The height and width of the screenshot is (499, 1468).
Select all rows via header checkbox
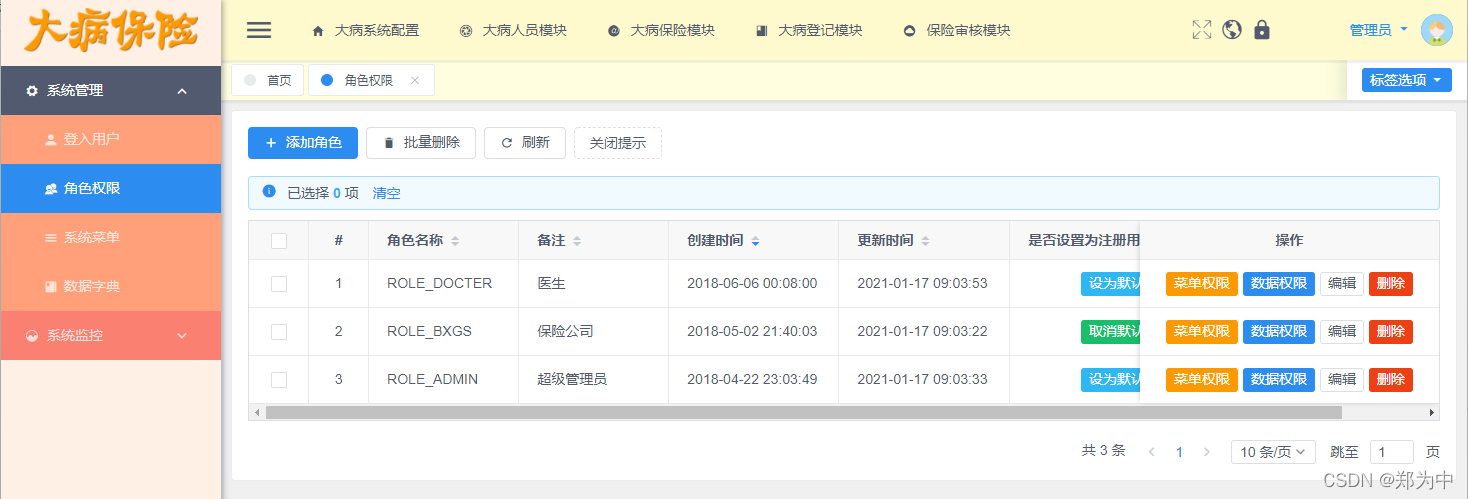[x=279, y=240]
